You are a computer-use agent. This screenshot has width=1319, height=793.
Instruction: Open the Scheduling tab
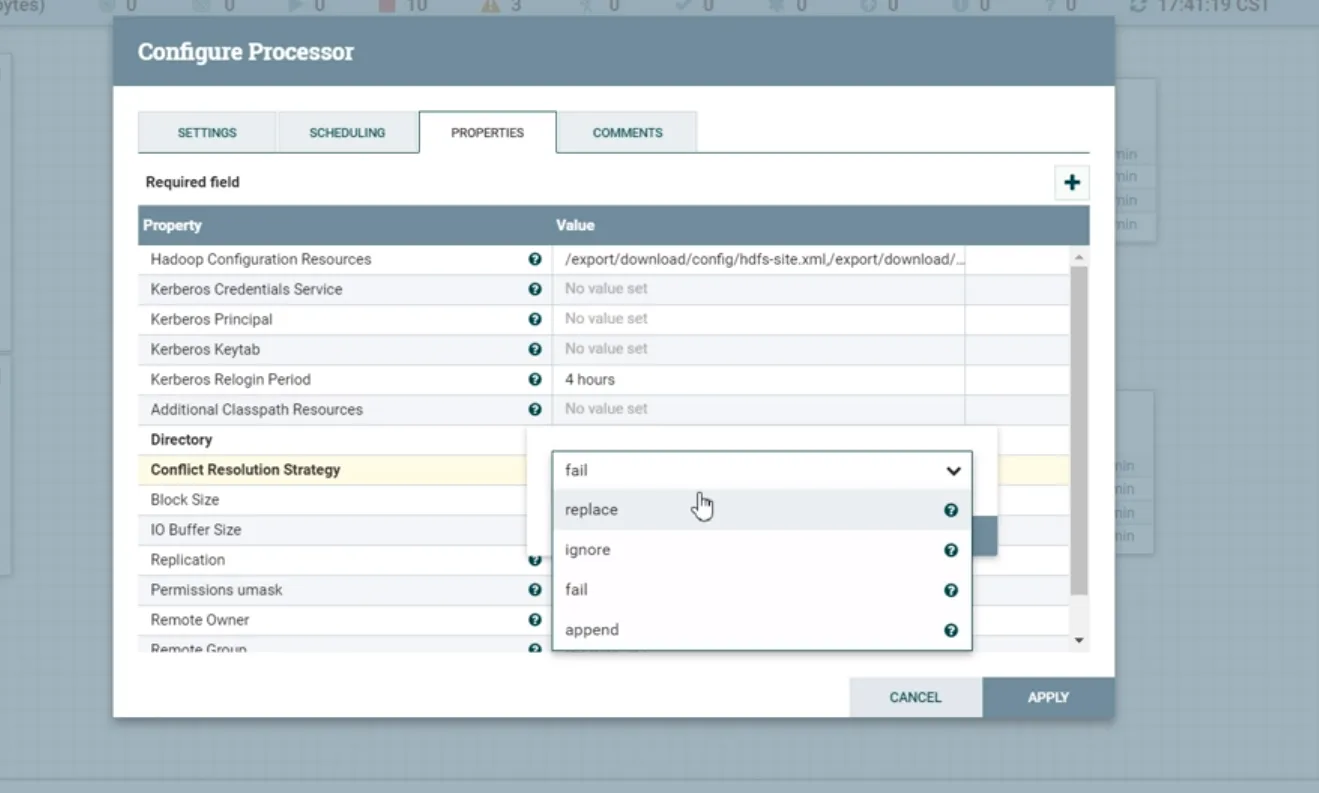pos(347,133)
